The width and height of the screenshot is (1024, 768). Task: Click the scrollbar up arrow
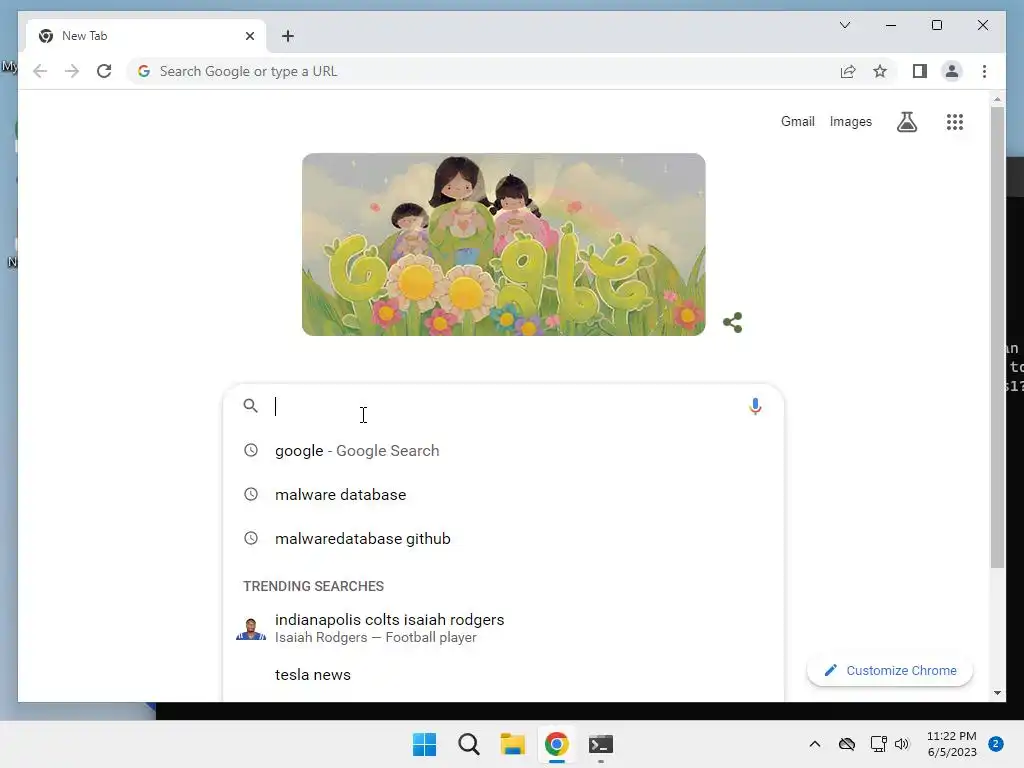(x=997, y=99)
